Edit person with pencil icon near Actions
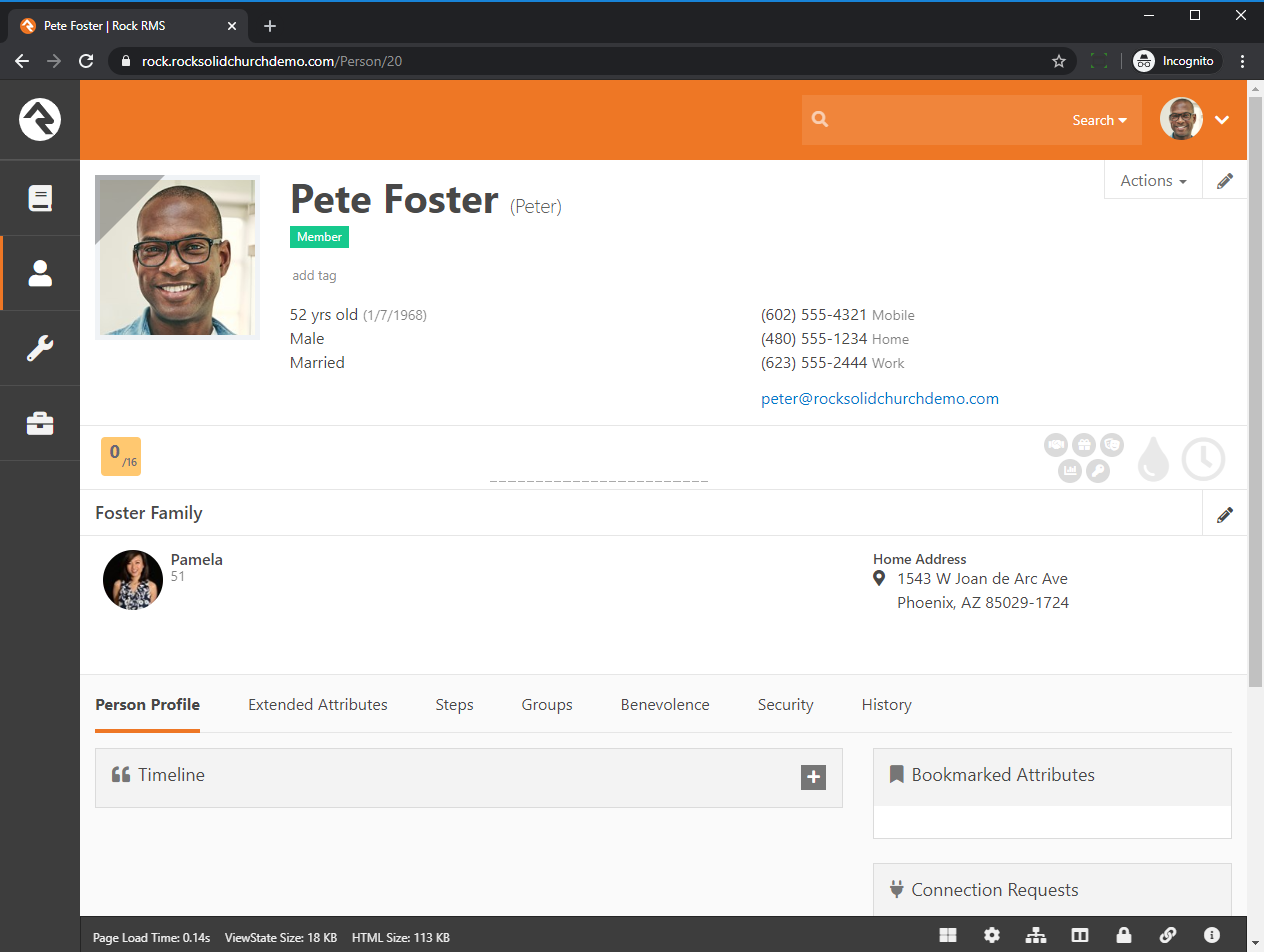Viewport: 1264px width, 952px height. coord(1225,181)
